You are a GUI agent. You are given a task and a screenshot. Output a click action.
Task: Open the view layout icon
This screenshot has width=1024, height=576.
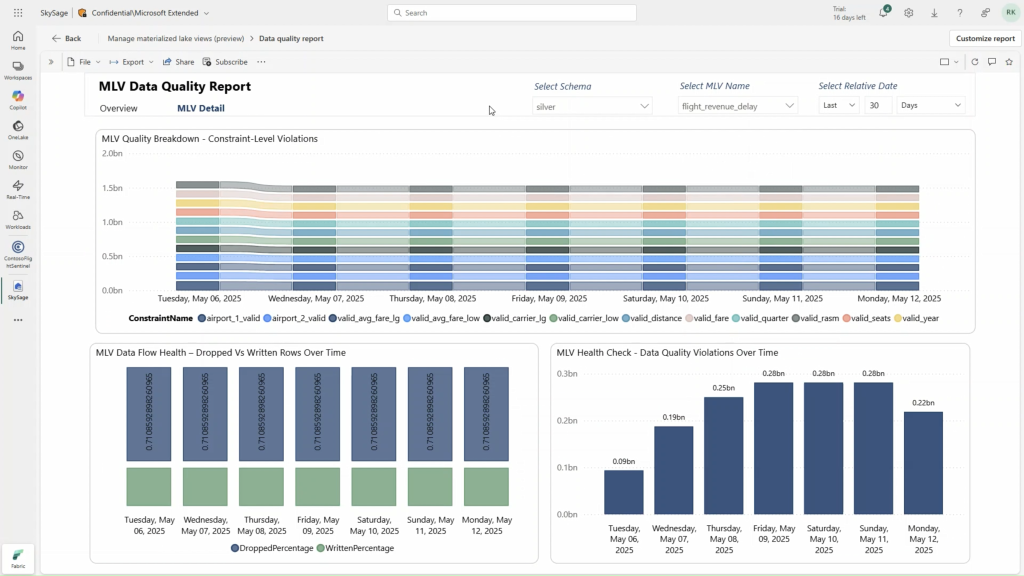944,61
